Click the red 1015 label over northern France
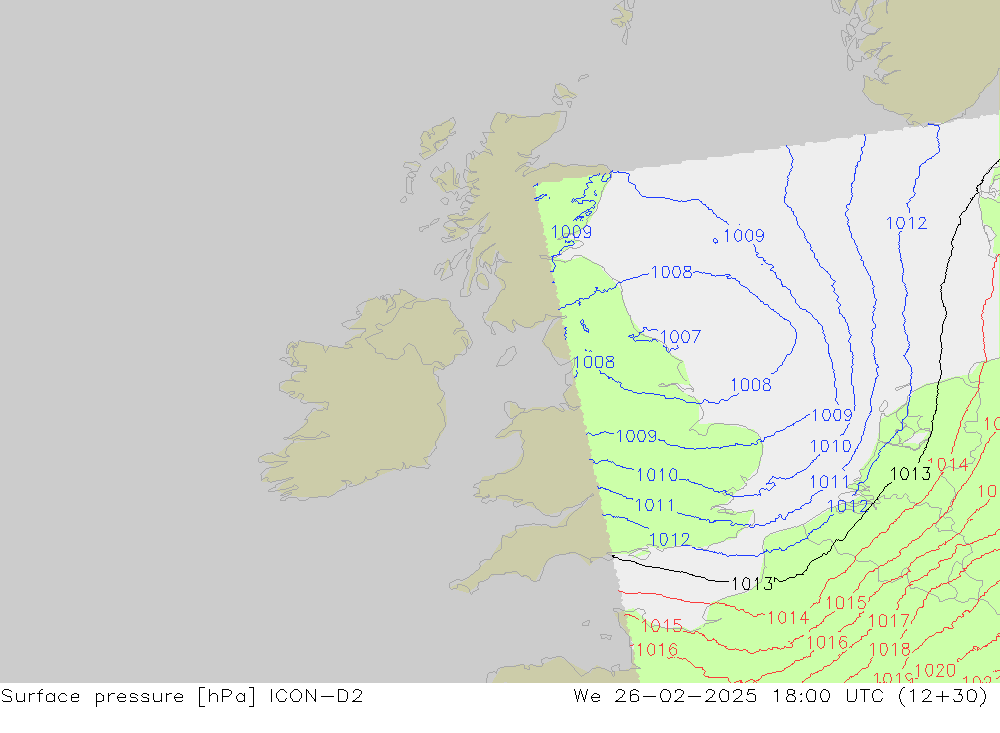The height and width of the screenshot is (733, 1000). (x=846, y=603)
